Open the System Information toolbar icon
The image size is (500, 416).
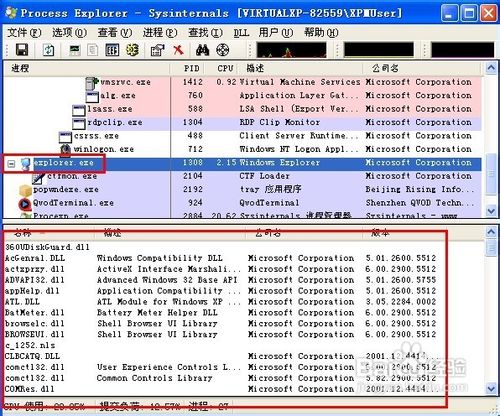pyautogui.click(x=75, y=50)
